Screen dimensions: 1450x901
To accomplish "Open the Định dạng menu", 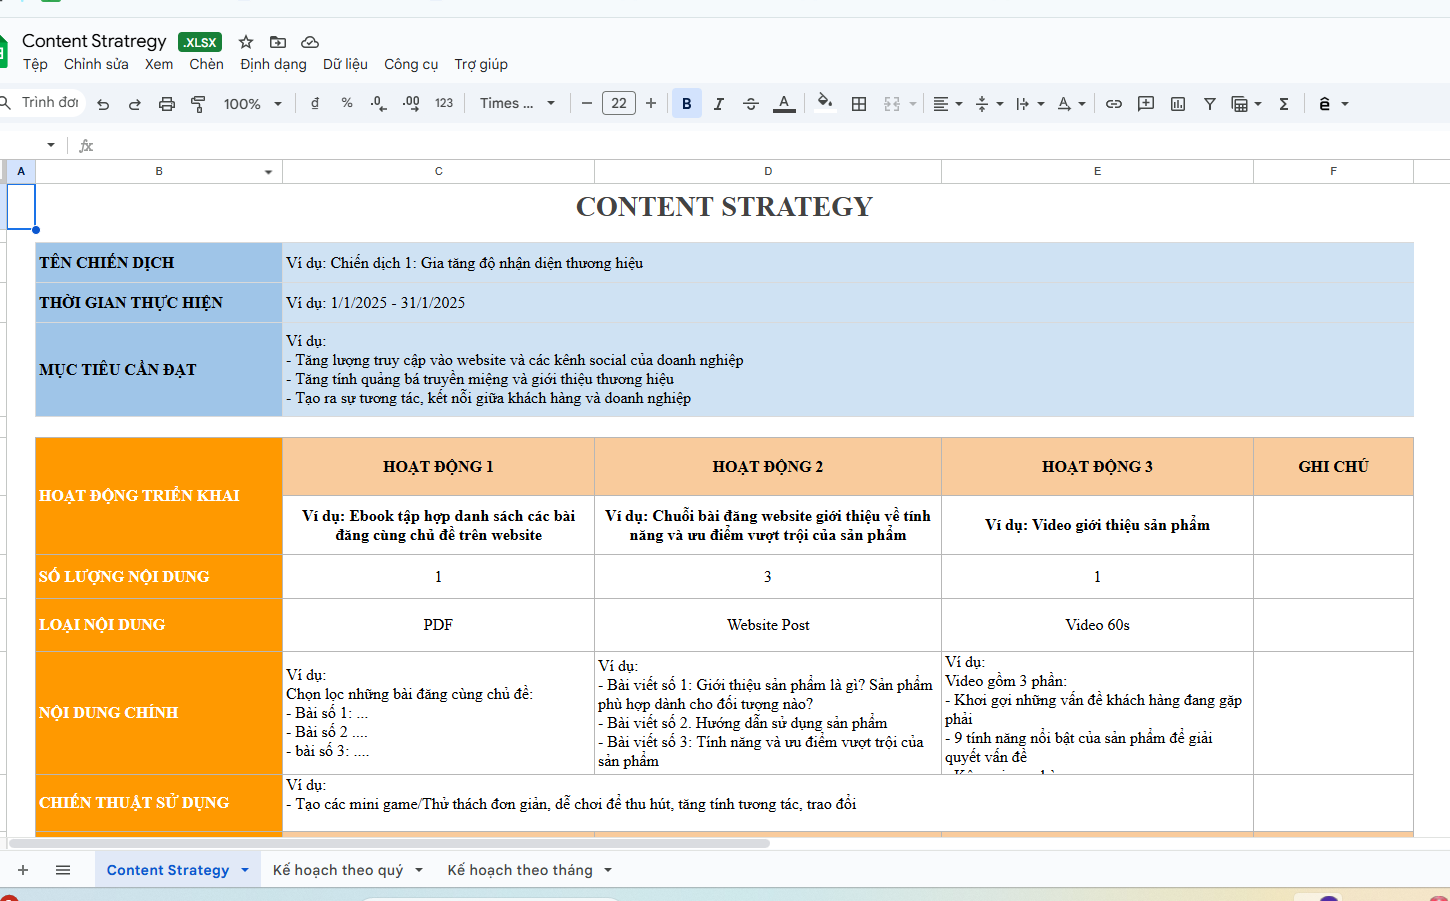I will 273,64.
